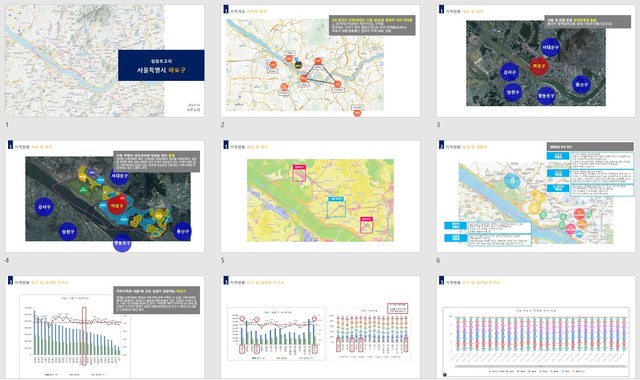Click slide number label "2"
This screenshot has width=640, height=380.
pyautogui.click(x=222, y=124)
